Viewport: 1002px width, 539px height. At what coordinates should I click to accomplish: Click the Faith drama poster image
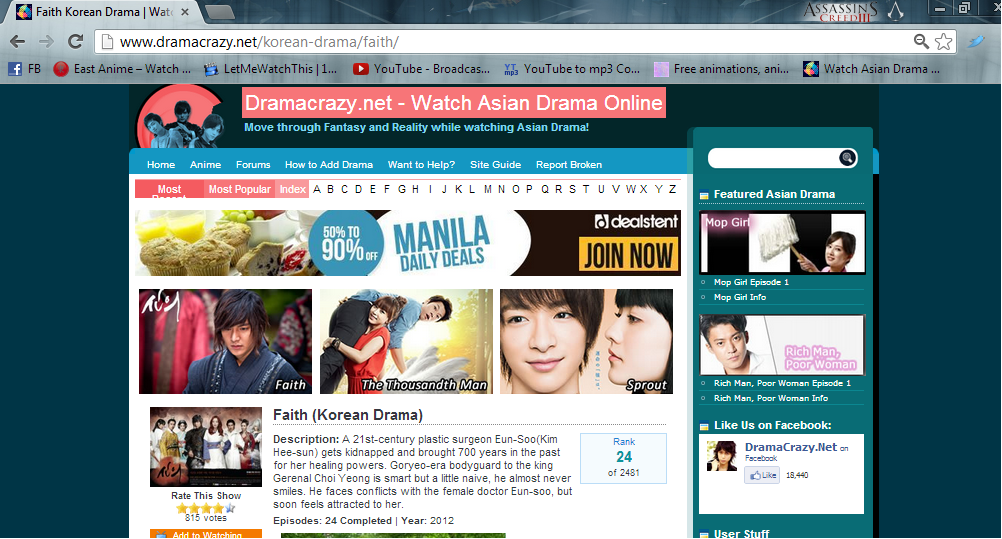click(206, 447)
